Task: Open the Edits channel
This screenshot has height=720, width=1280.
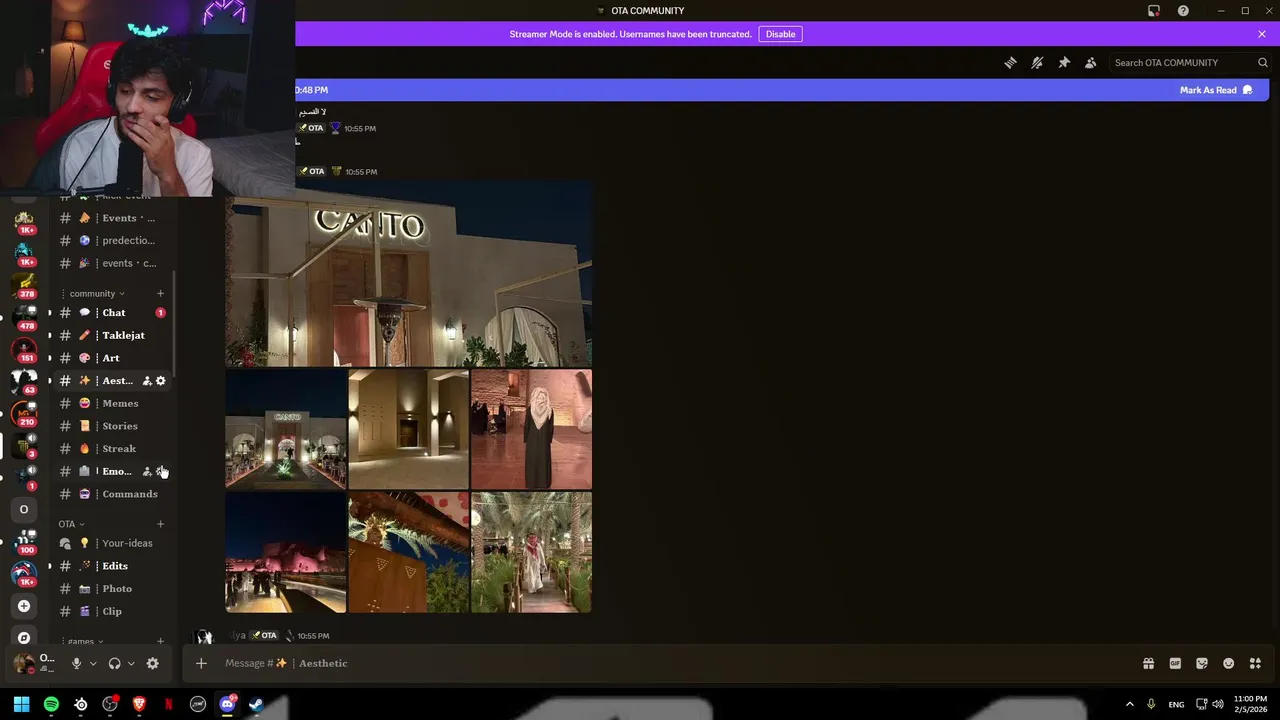Action: coord(113,566)
